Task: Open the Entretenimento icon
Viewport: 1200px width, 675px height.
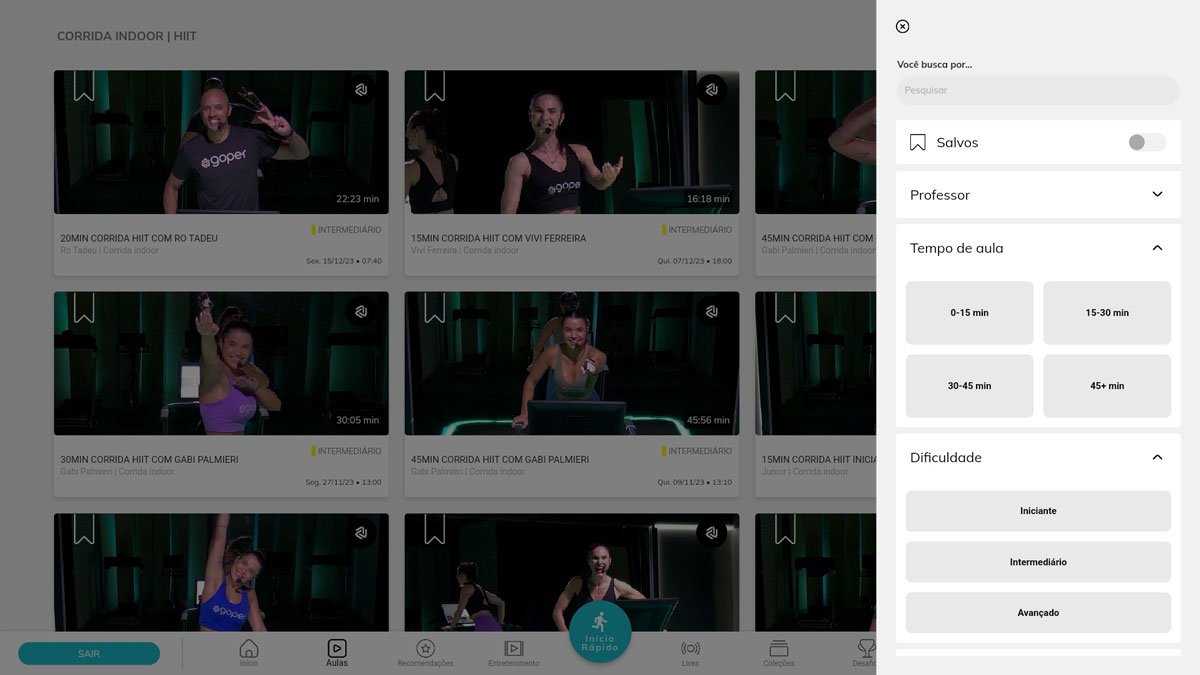Action: pyautogui.click(x=514, y=649)
